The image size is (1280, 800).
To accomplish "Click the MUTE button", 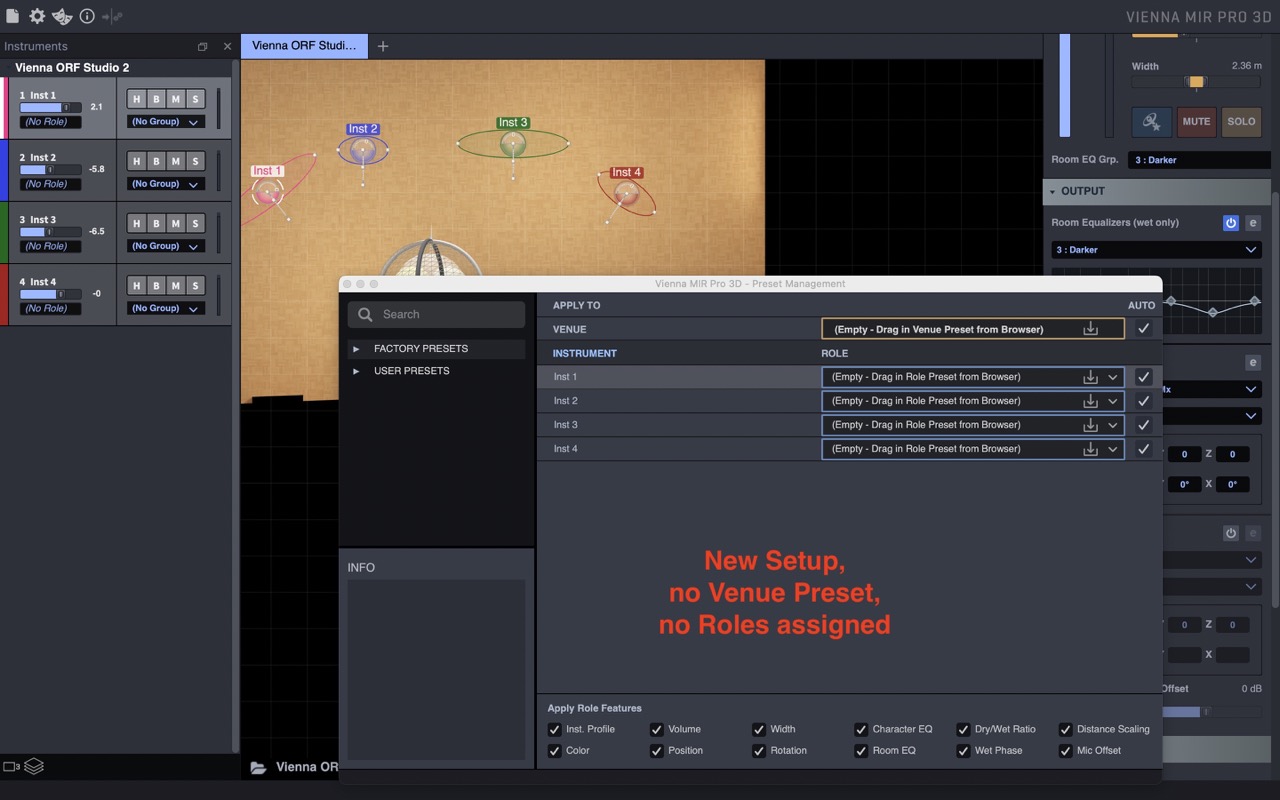I will (x=1196, y=122).
